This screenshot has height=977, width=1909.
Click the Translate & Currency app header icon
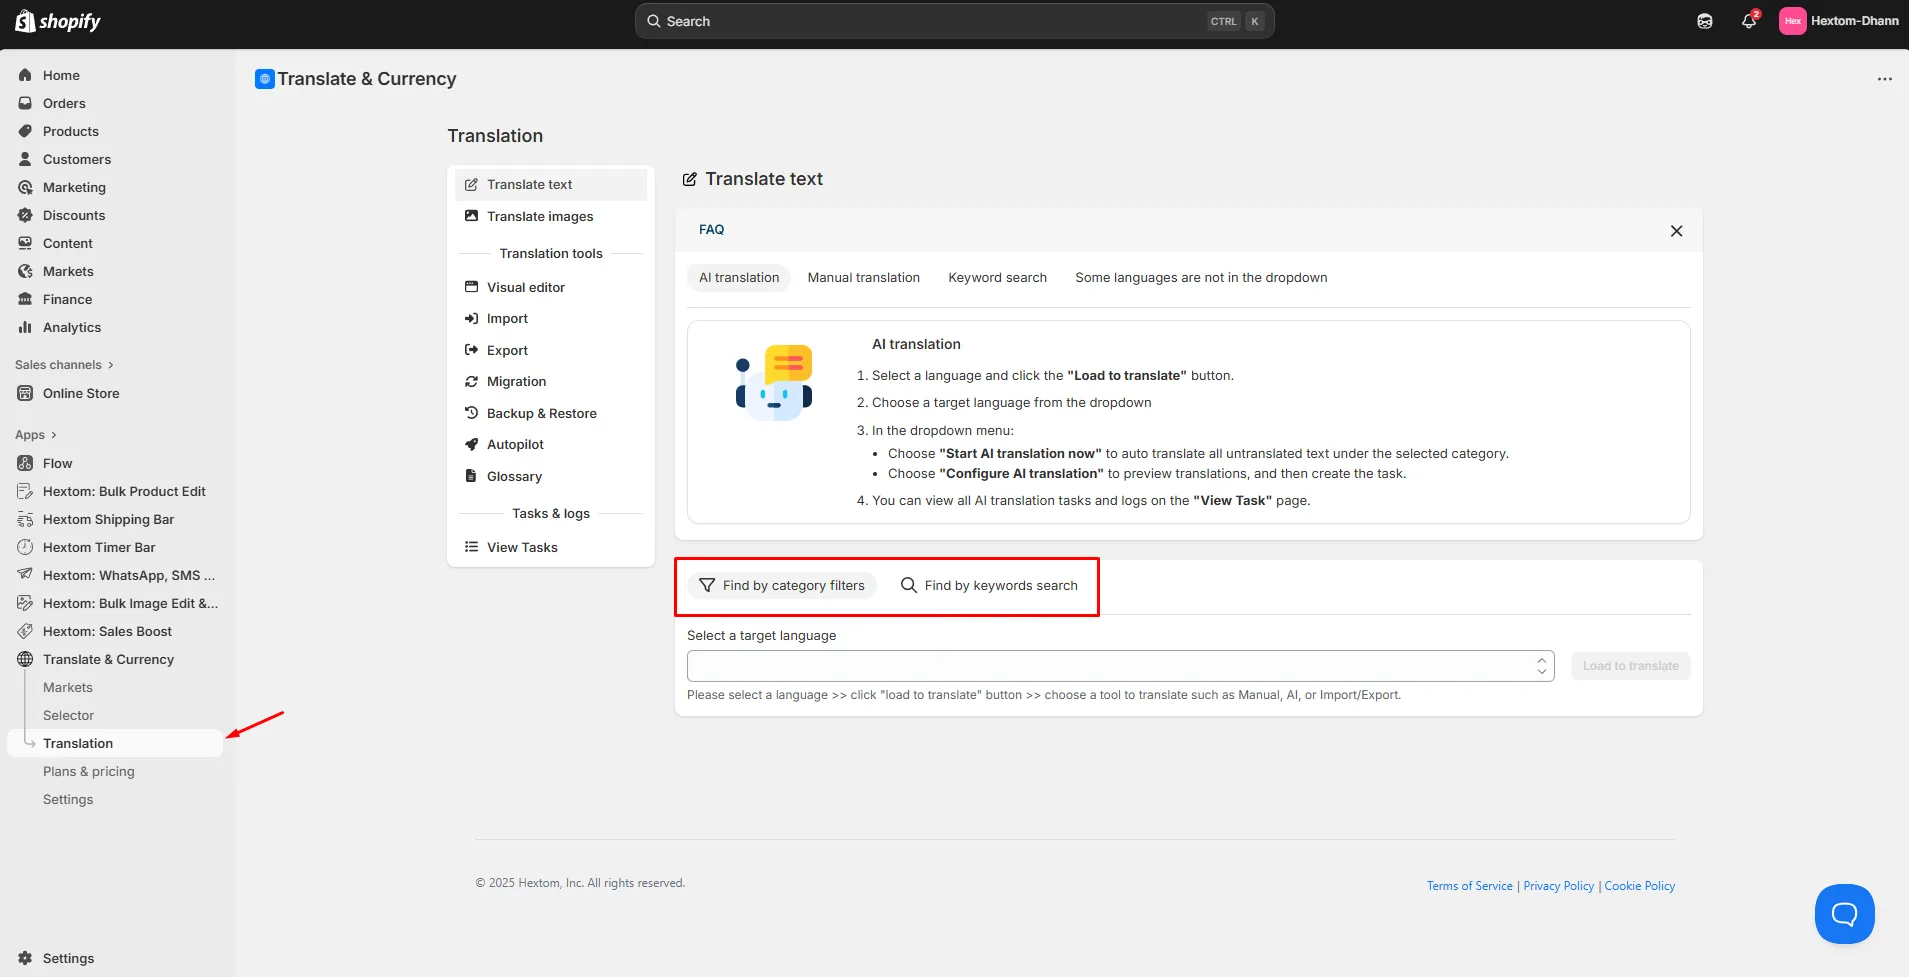(x=264, y=79)
